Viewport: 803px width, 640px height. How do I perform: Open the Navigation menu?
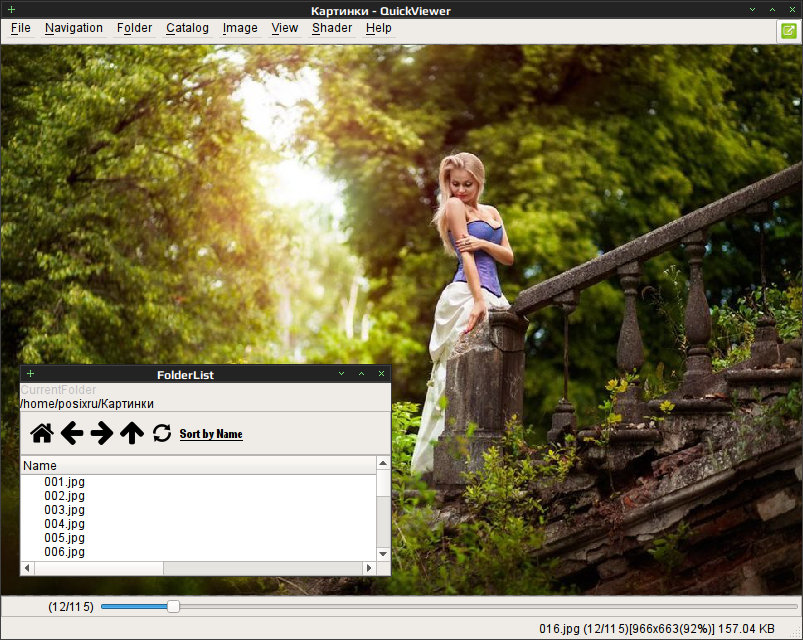[74, 28]
